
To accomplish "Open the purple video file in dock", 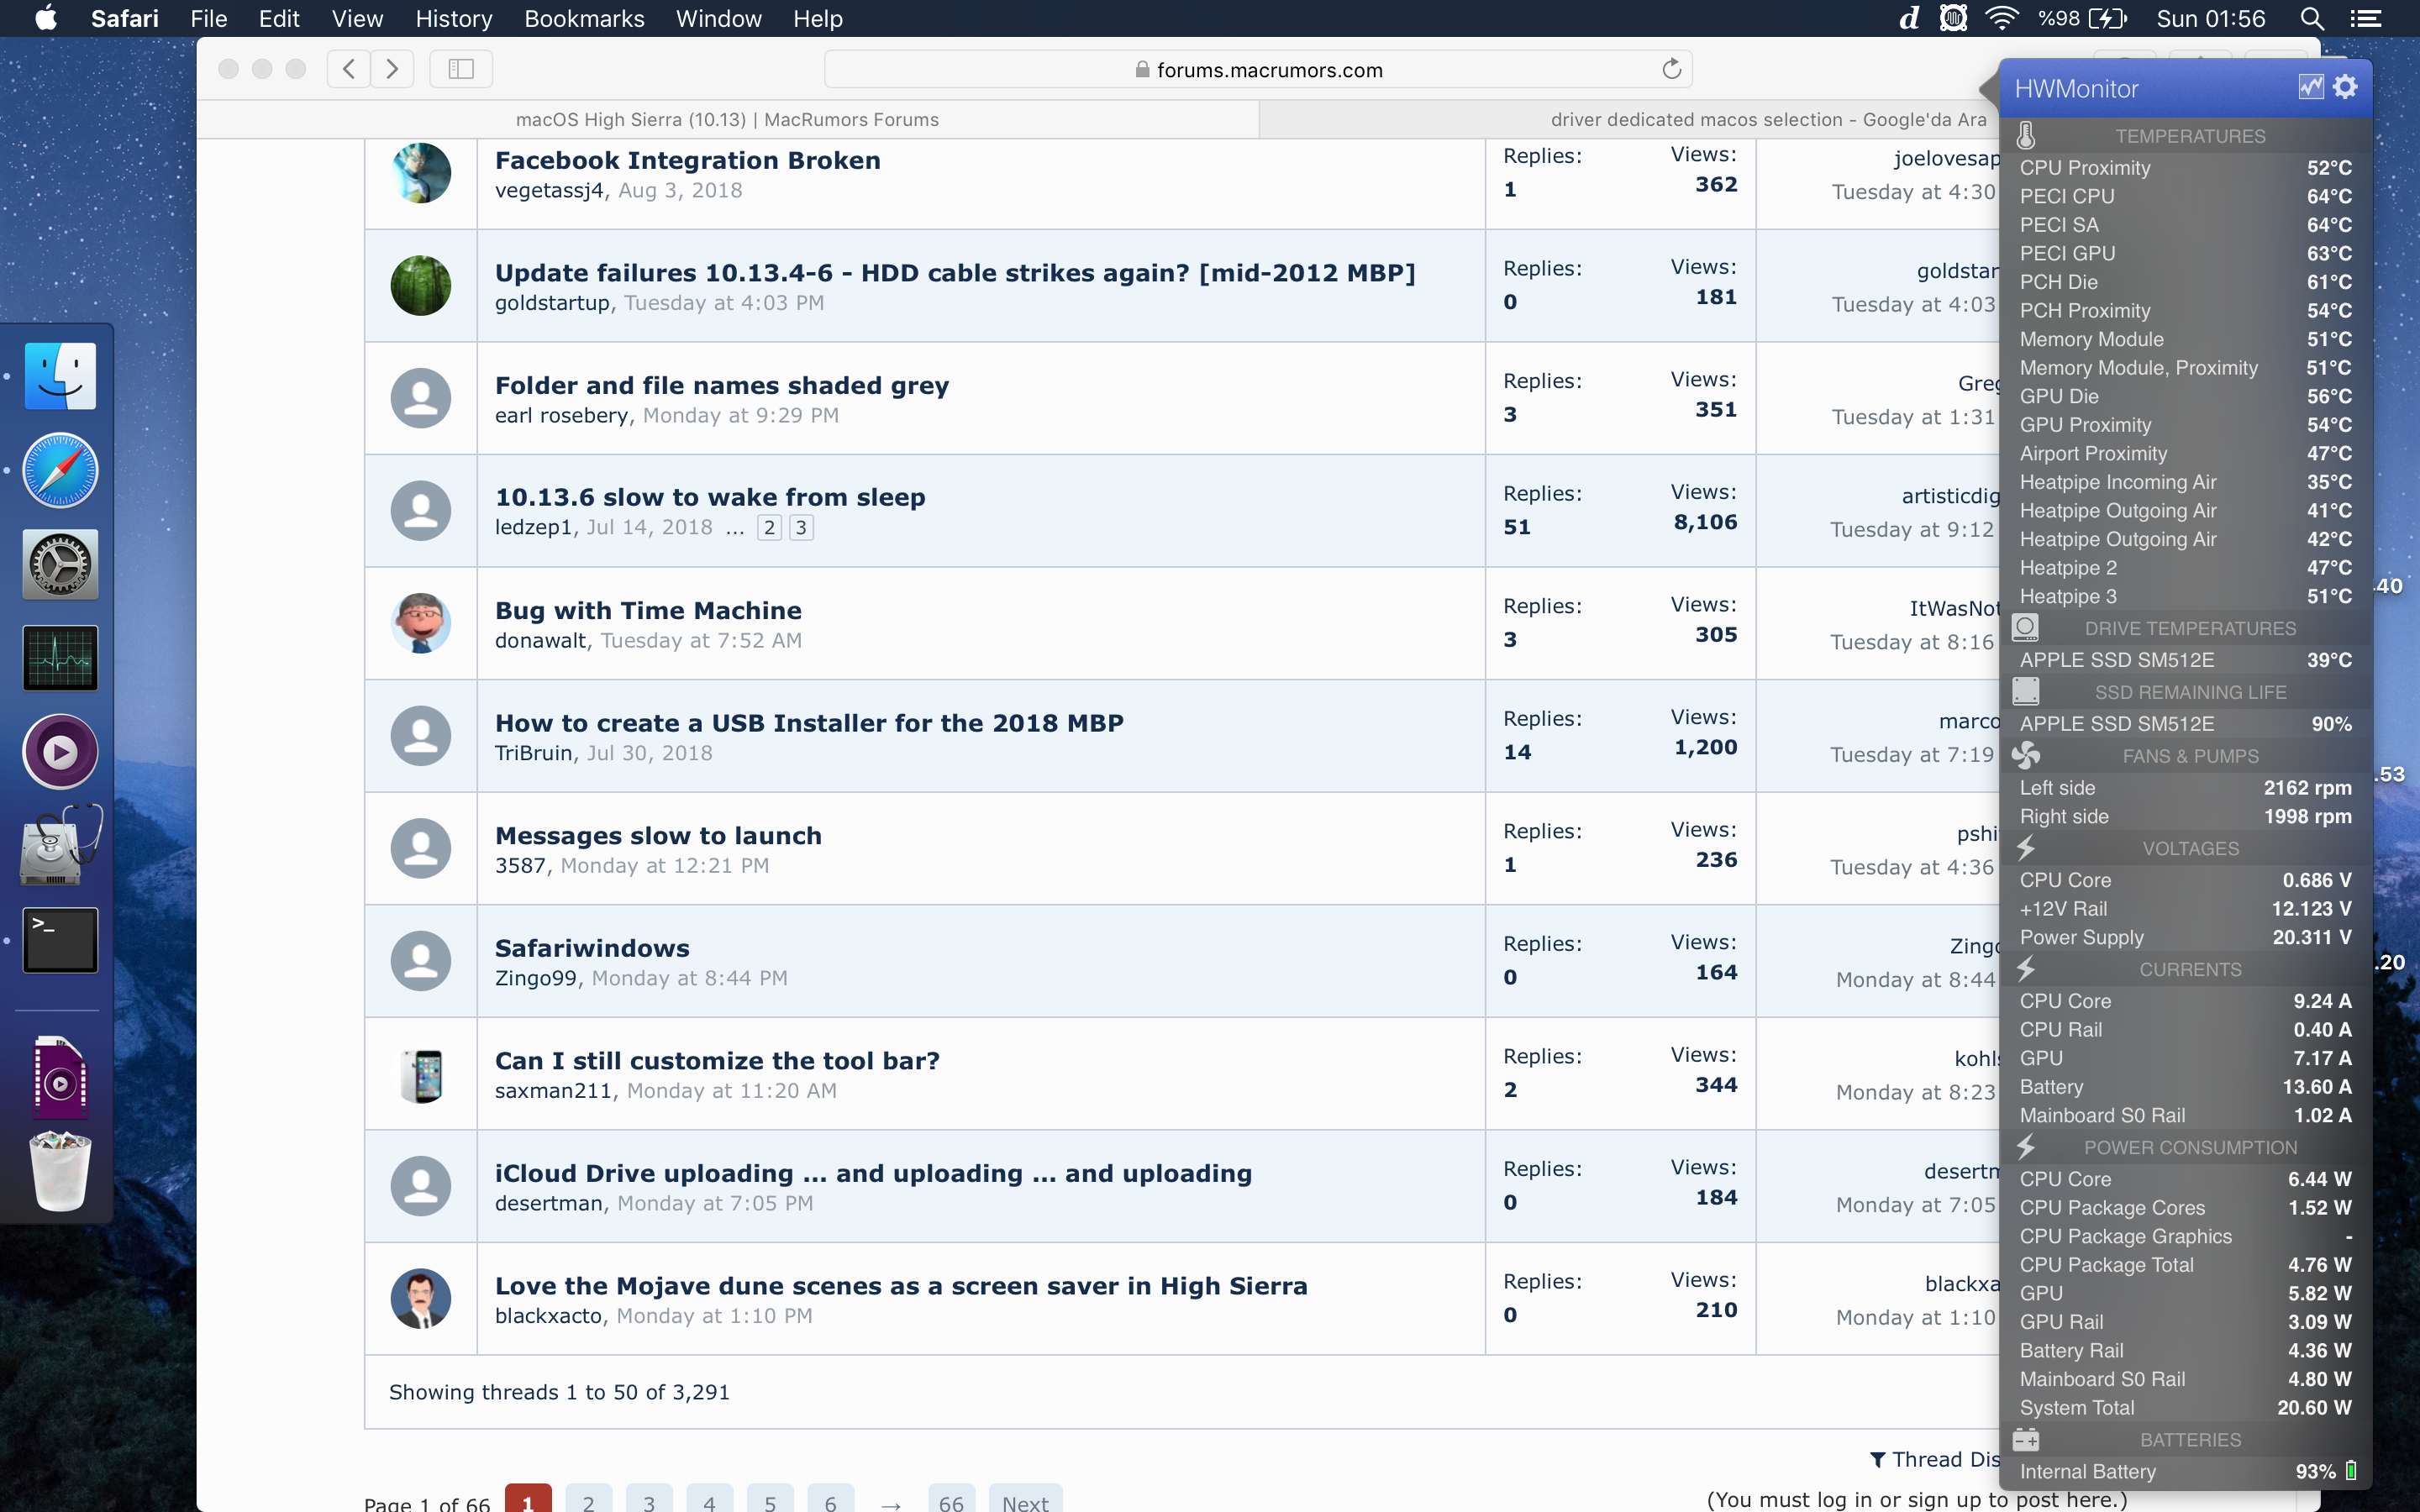I will pyautogui.click(x=60, y=1077).
